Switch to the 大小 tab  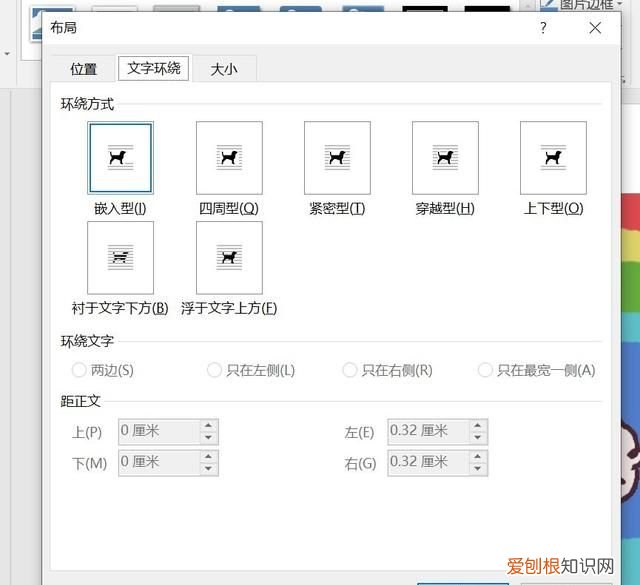[x=224, y=69]
